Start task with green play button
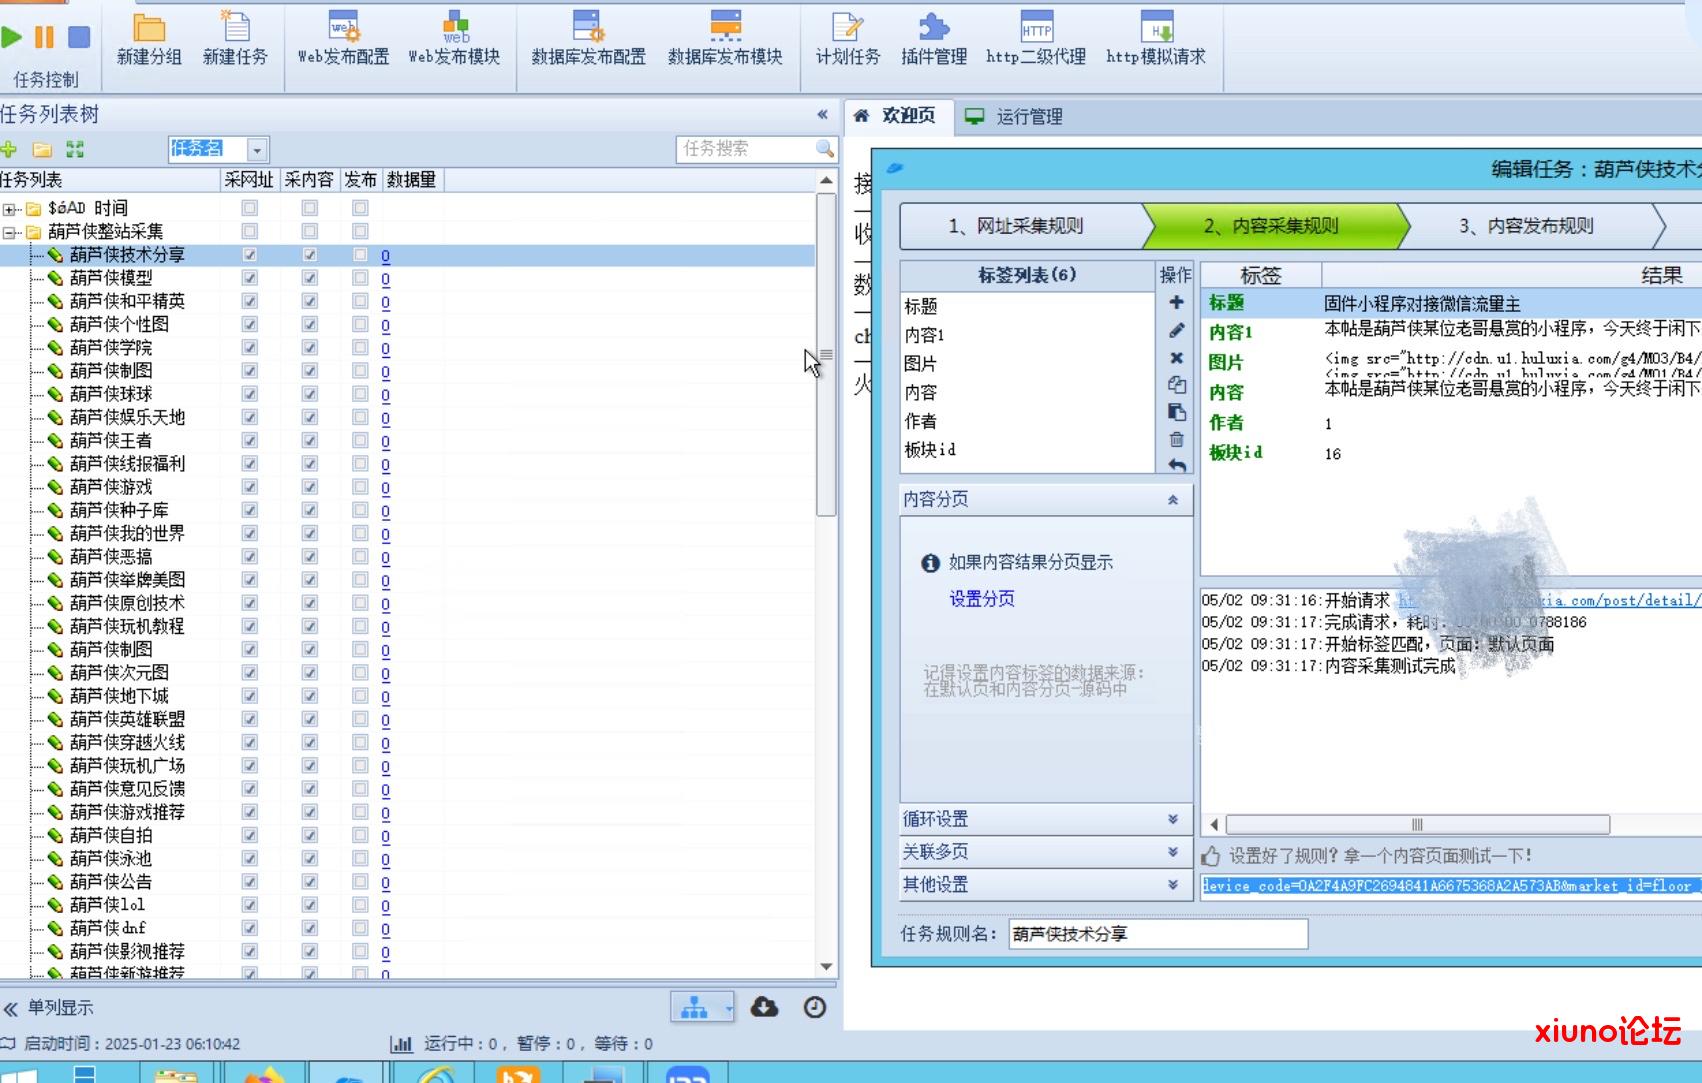The width and height of the screenshot is (1702, 1083). [x=12, y=38]
